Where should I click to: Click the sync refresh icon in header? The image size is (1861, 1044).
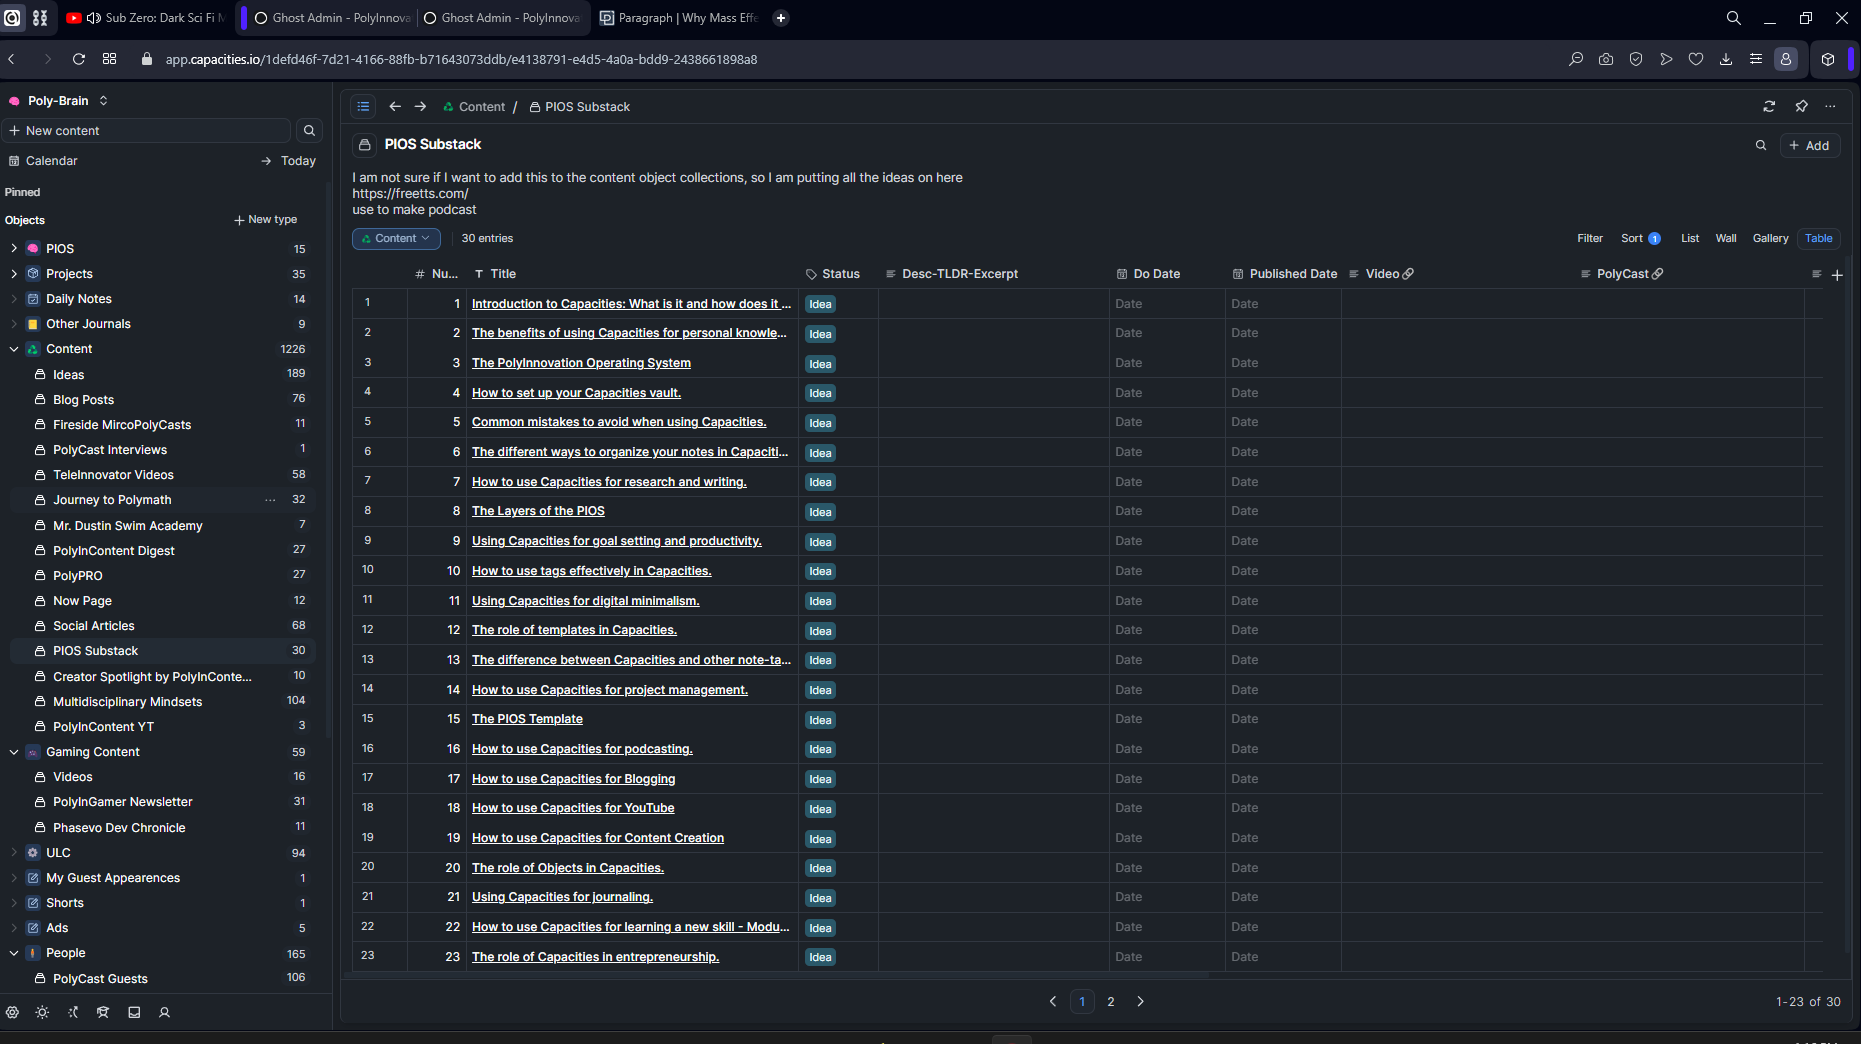(x=1769, y=106)
